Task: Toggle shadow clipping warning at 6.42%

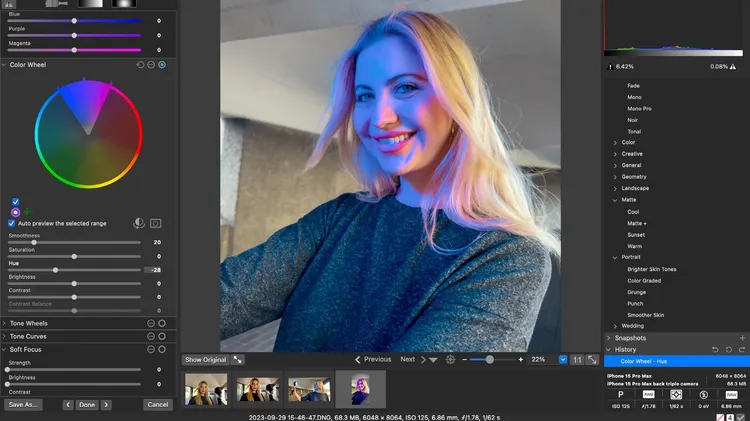Action: pyautogui.click(x=609, y=66)
